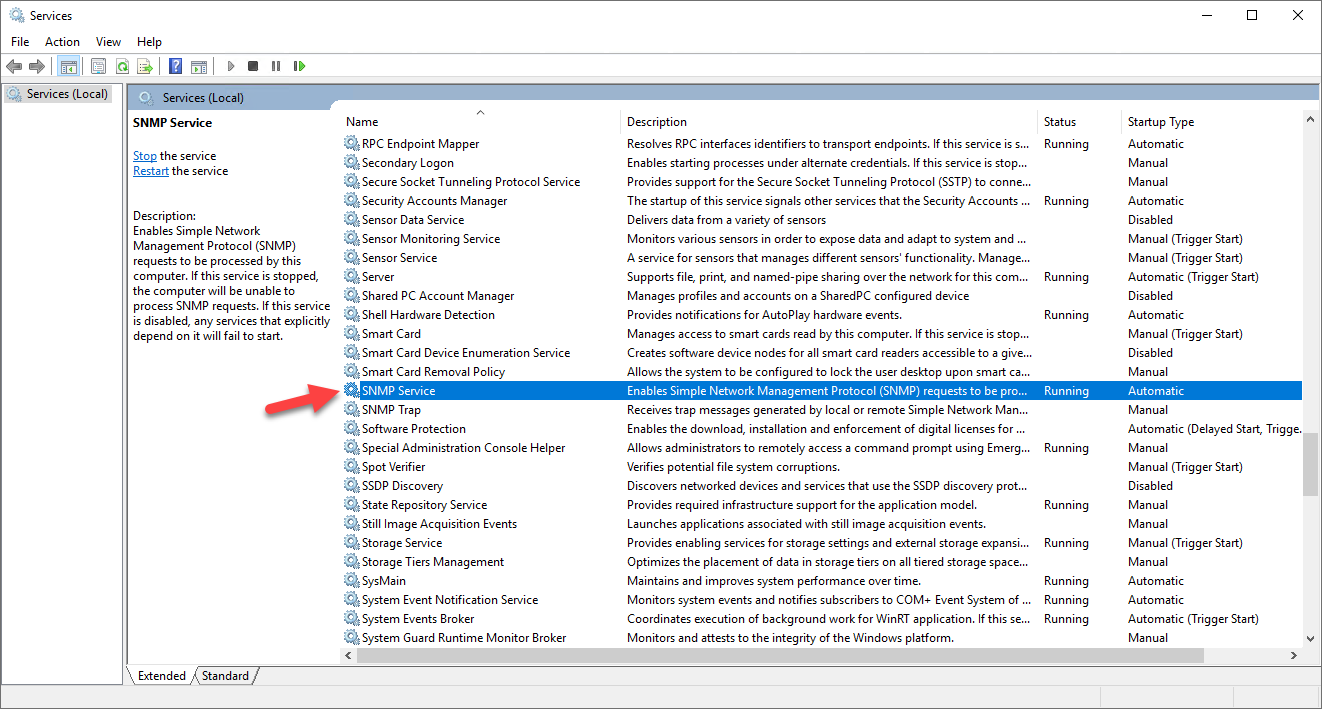This screenshot has height=709, width=1322.
Task: Open the Action menu
Action: coord(62,41)
